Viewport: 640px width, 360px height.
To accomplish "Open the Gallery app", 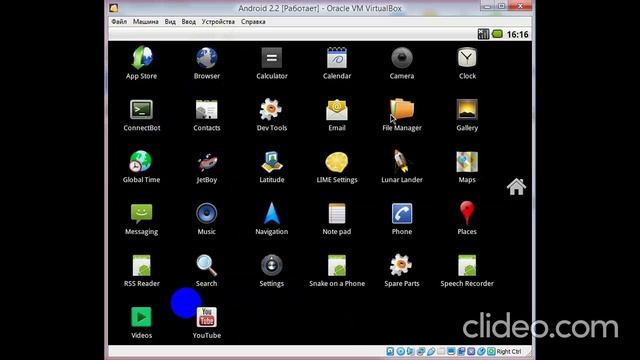I will [467, 115].
